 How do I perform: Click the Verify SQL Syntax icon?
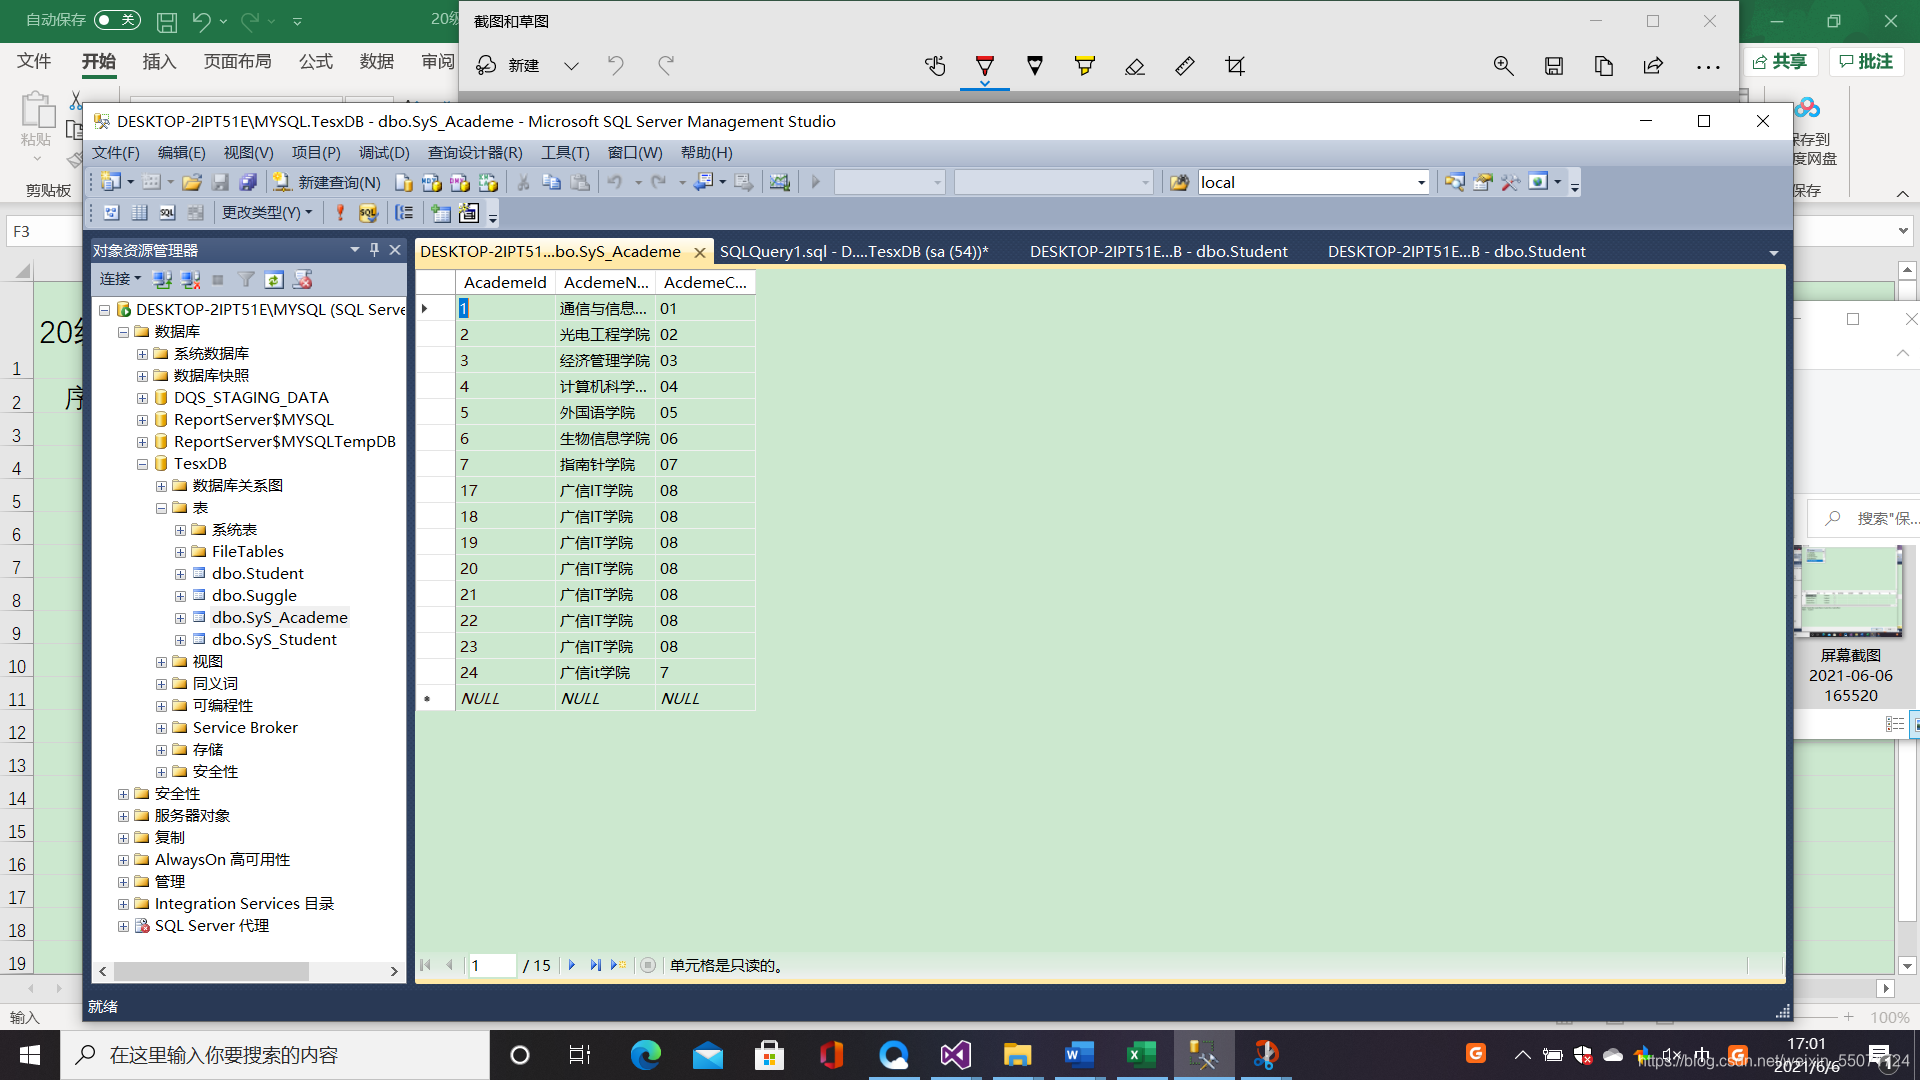click(368, 212)
